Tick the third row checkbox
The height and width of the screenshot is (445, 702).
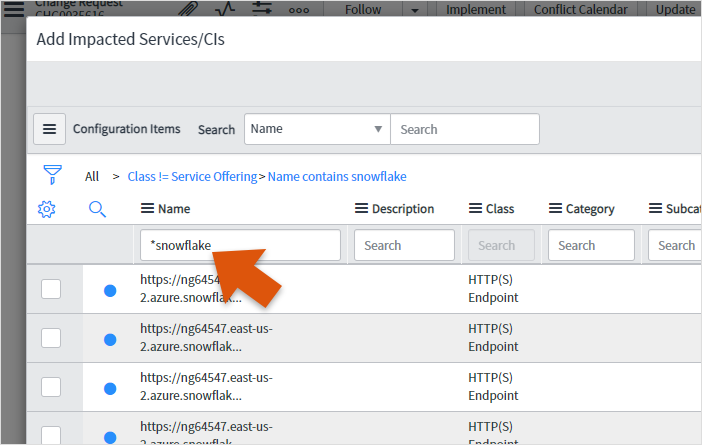coord(51,388)
